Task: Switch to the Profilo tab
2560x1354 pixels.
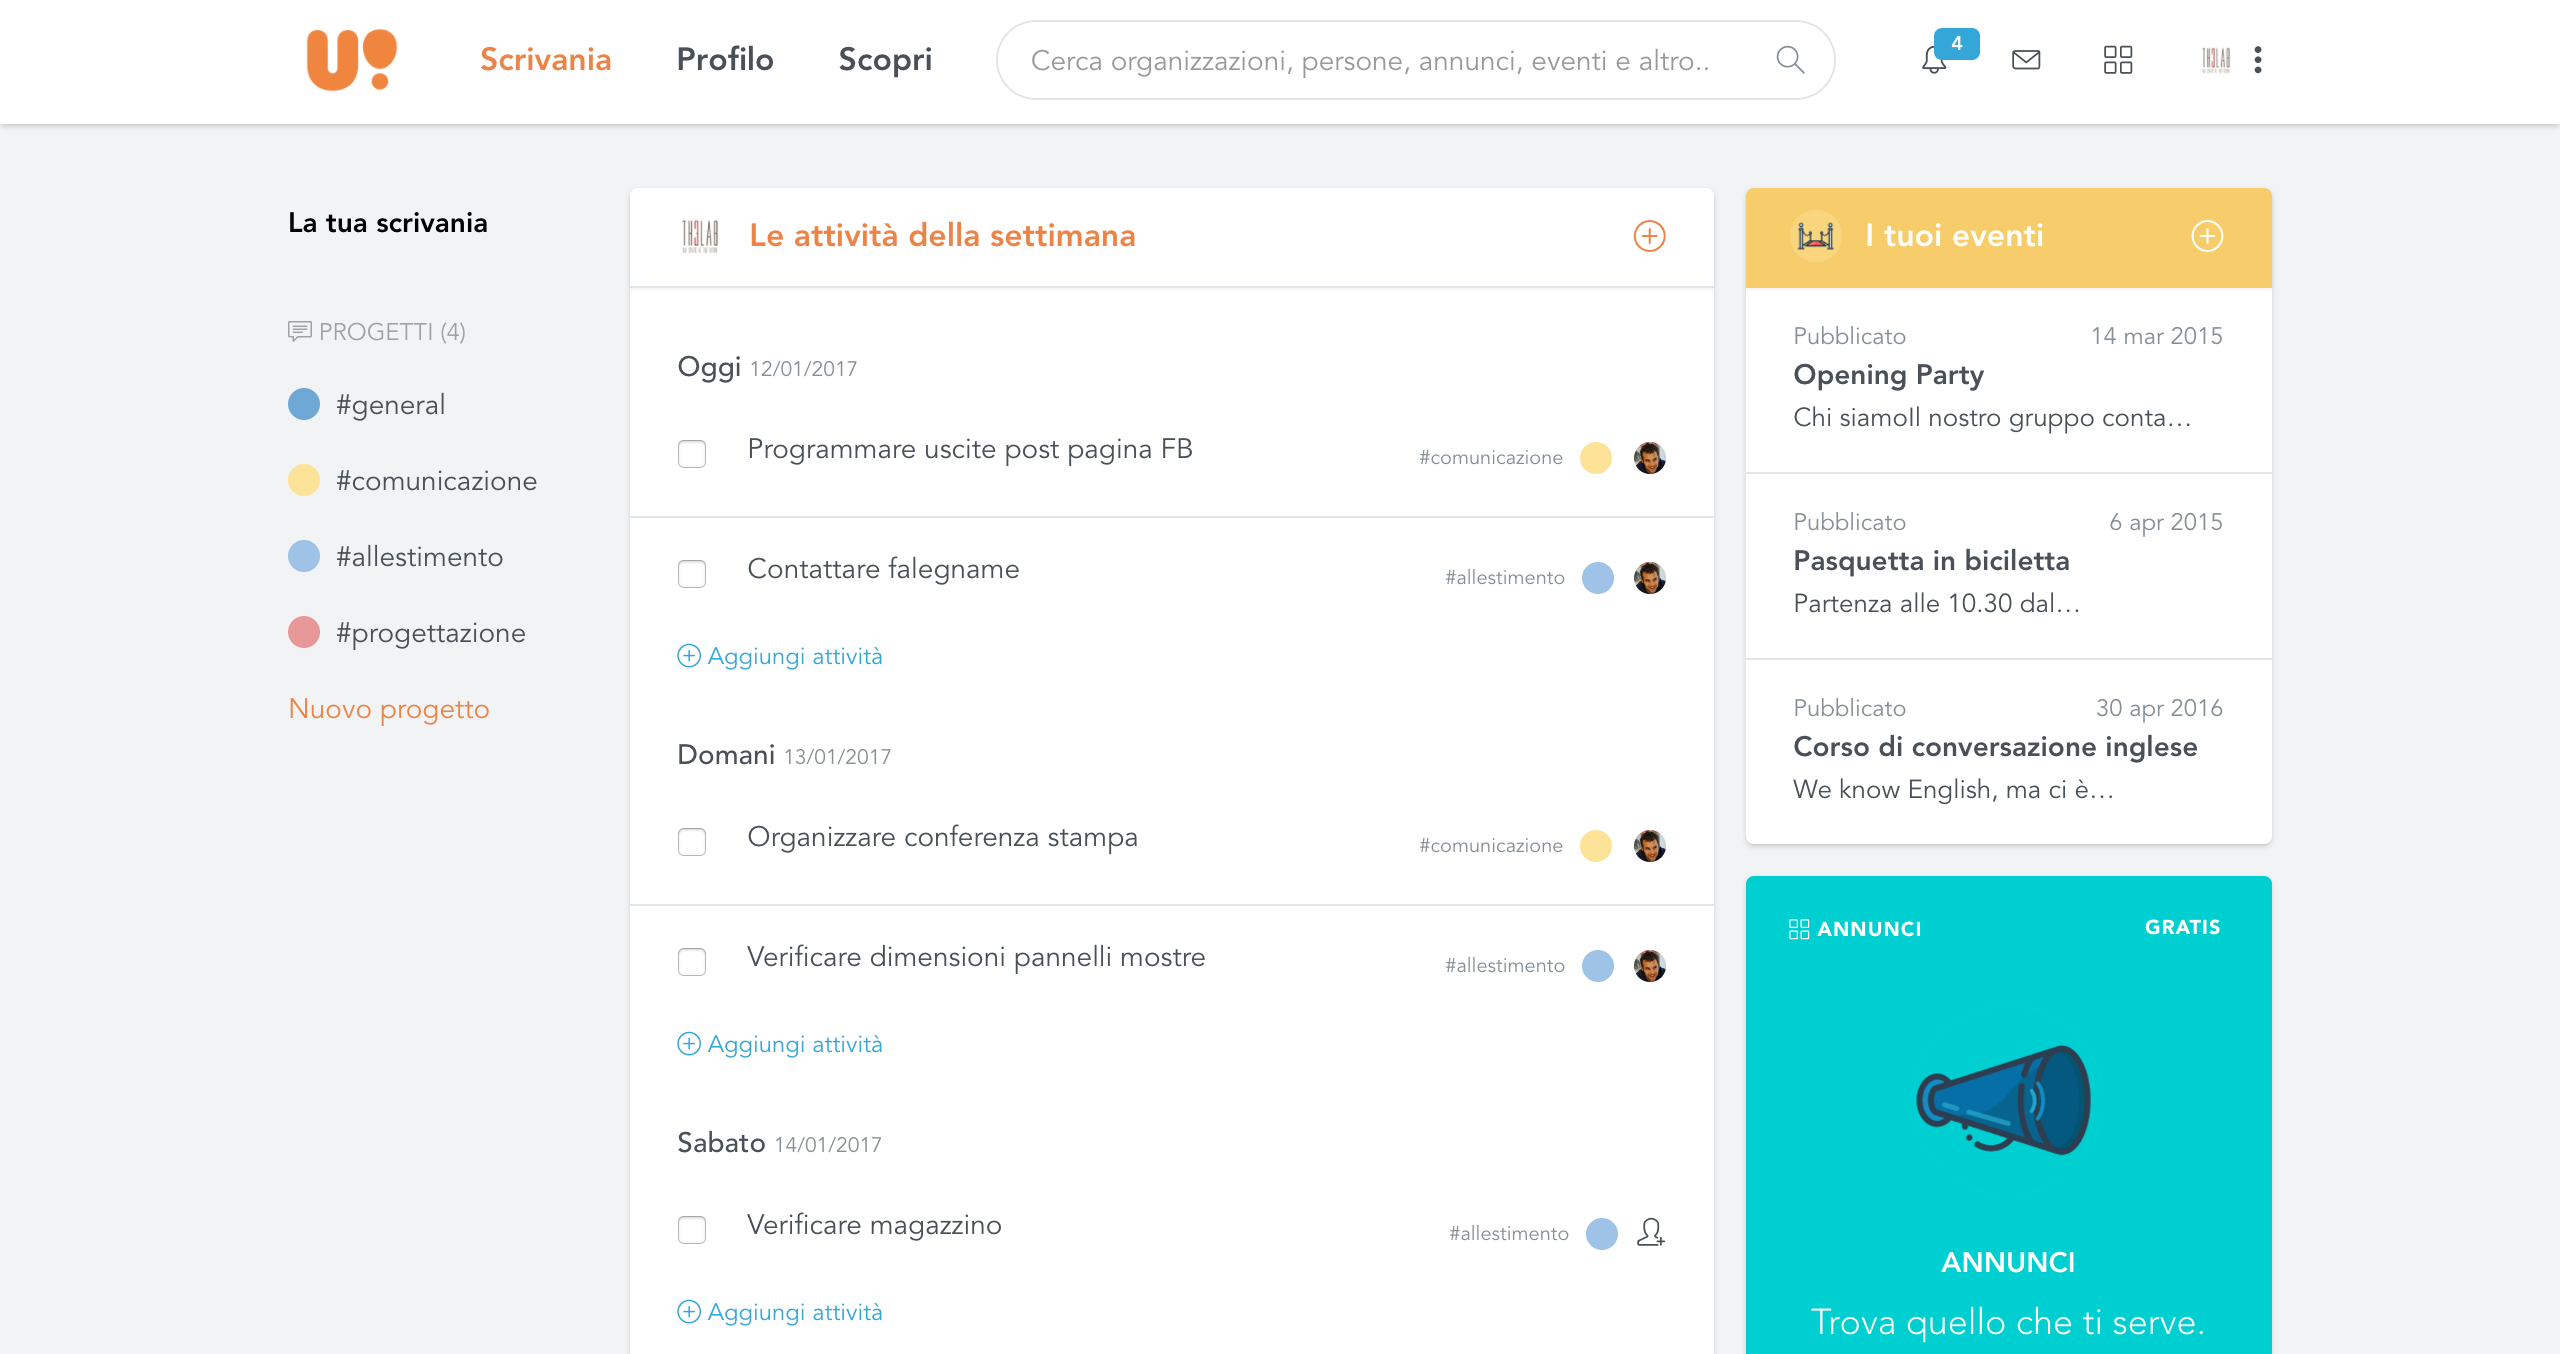Action: (725, 60)
